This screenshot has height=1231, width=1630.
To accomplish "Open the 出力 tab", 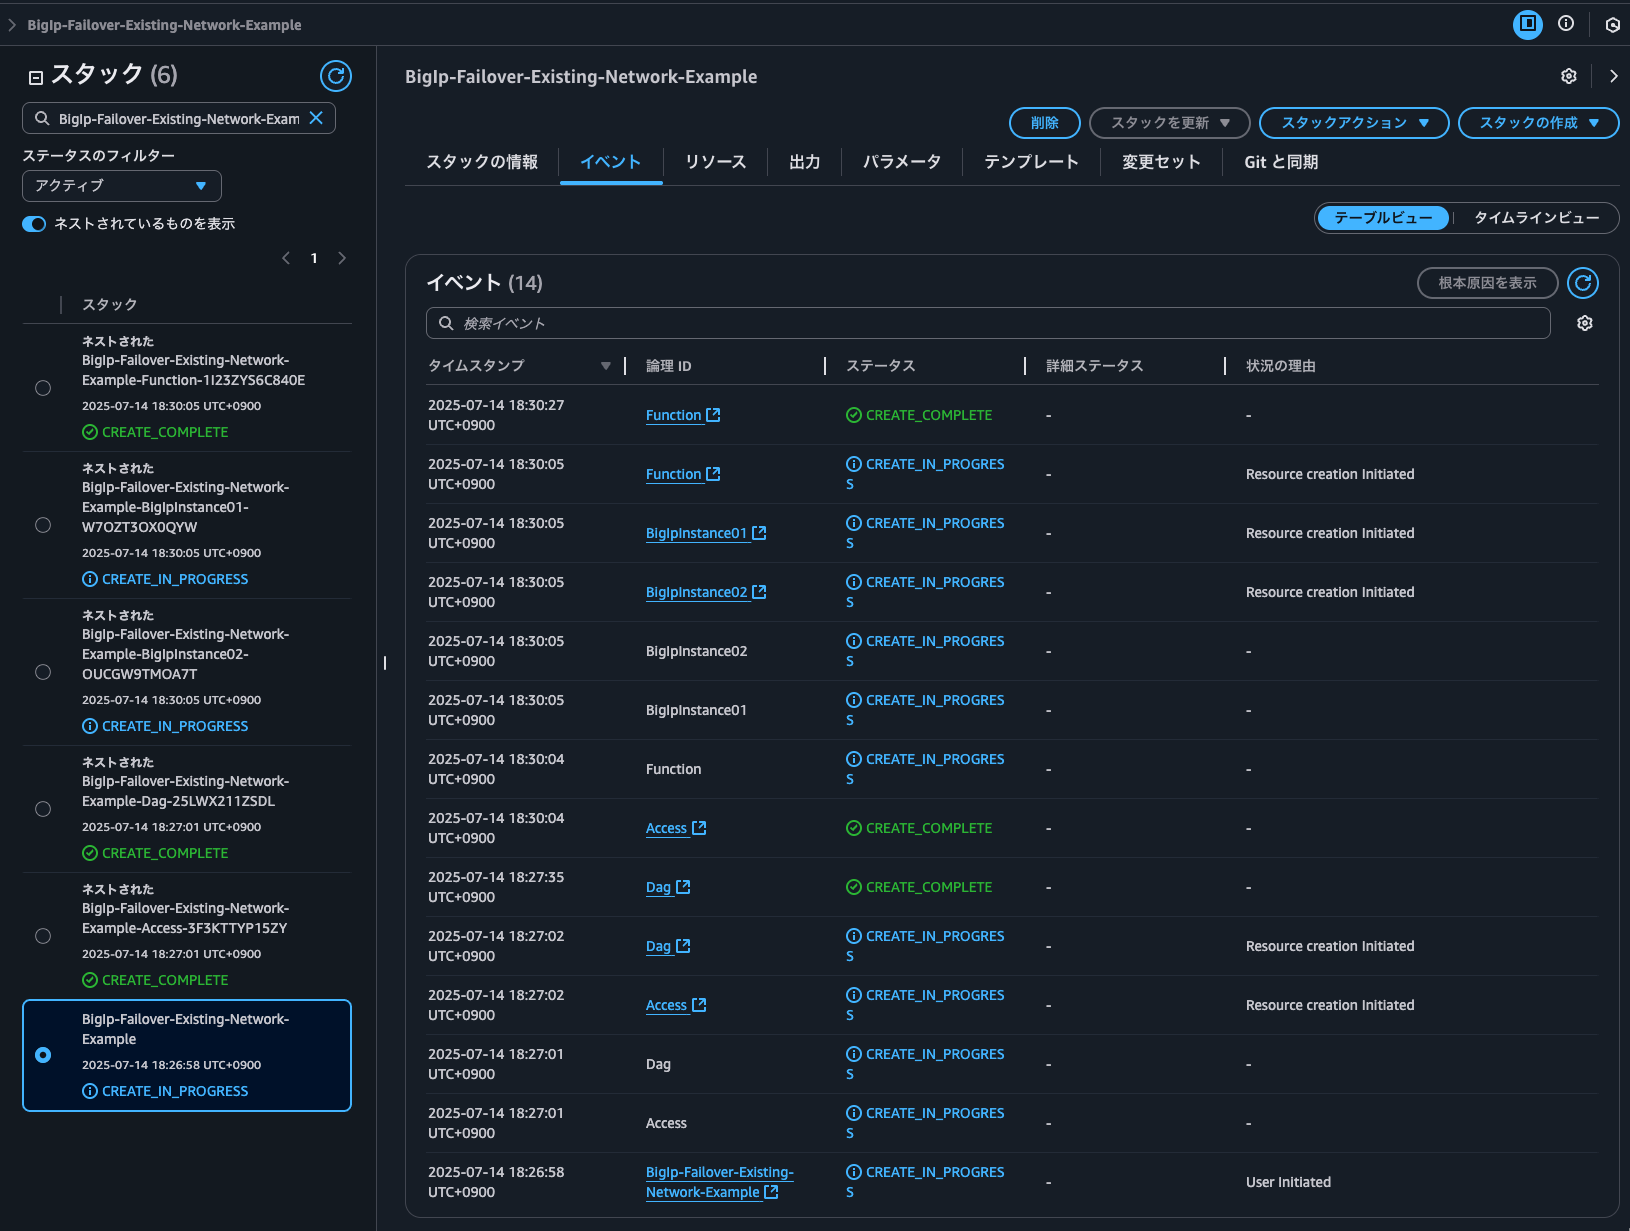I will click(805, 162).
